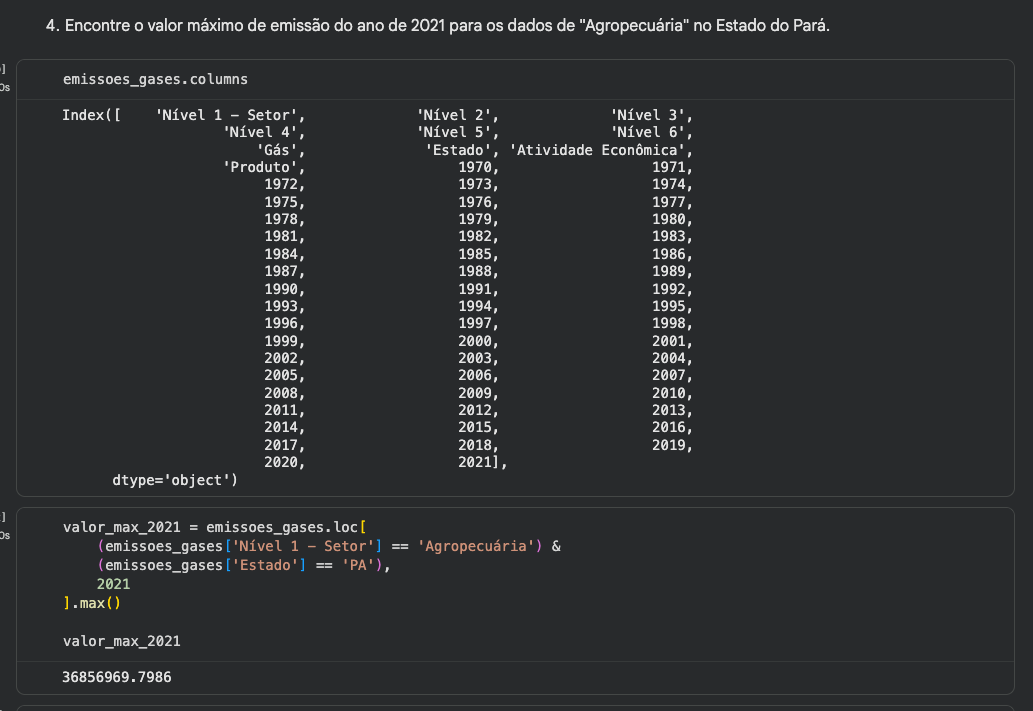Click the 'Nível 5' column name in output

coord(454,132)
